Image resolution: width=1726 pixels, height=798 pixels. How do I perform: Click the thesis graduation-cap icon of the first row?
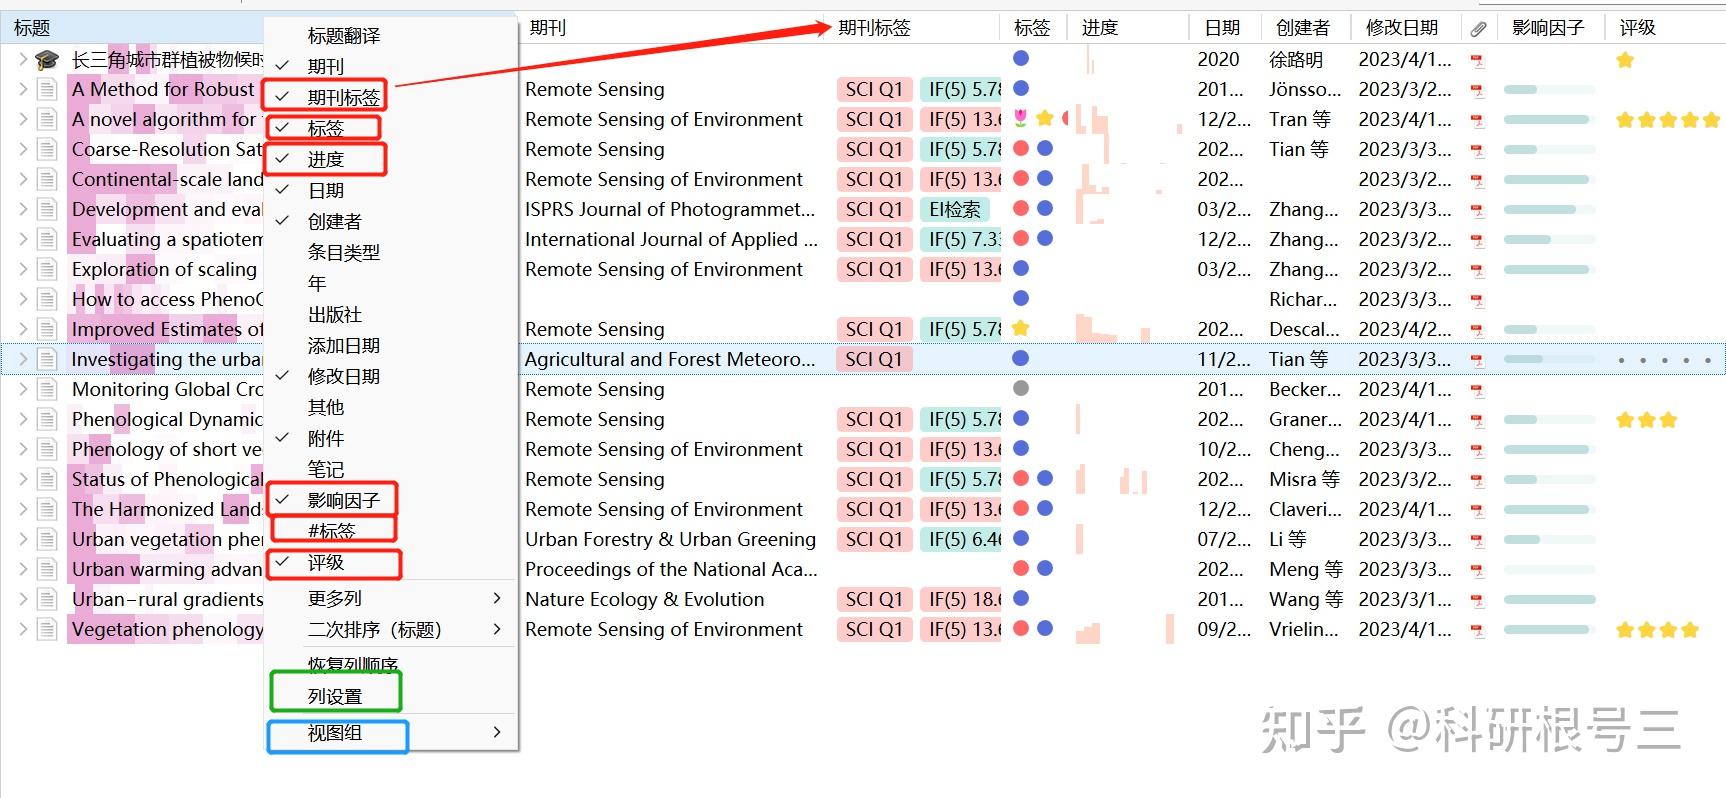coord(47,60)
